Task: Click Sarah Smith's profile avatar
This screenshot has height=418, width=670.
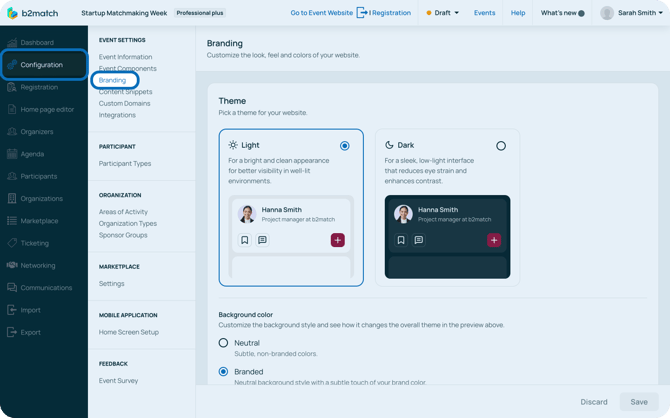Action: [x=607, y=13]
